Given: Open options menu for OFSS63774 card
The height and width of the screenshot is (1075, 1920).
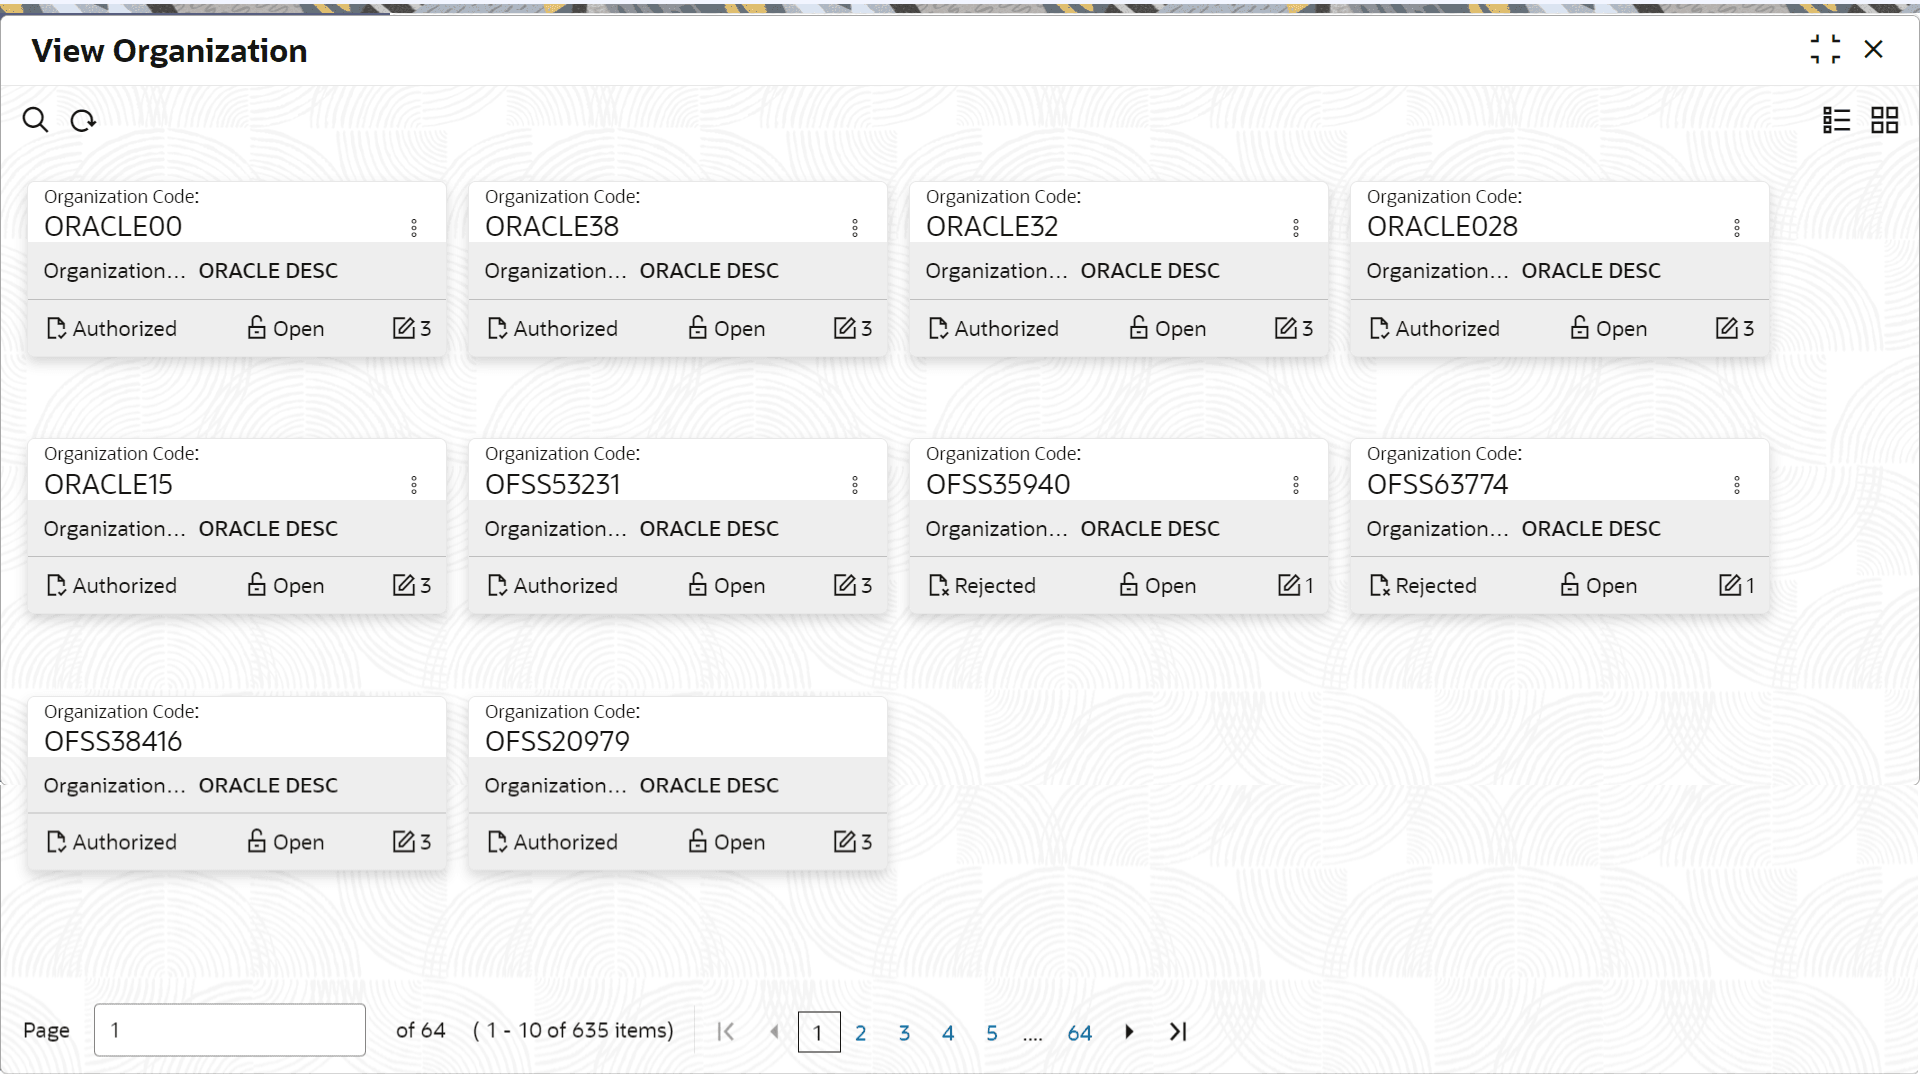Looking at the screenshot, I should (x=1737, y=485).
